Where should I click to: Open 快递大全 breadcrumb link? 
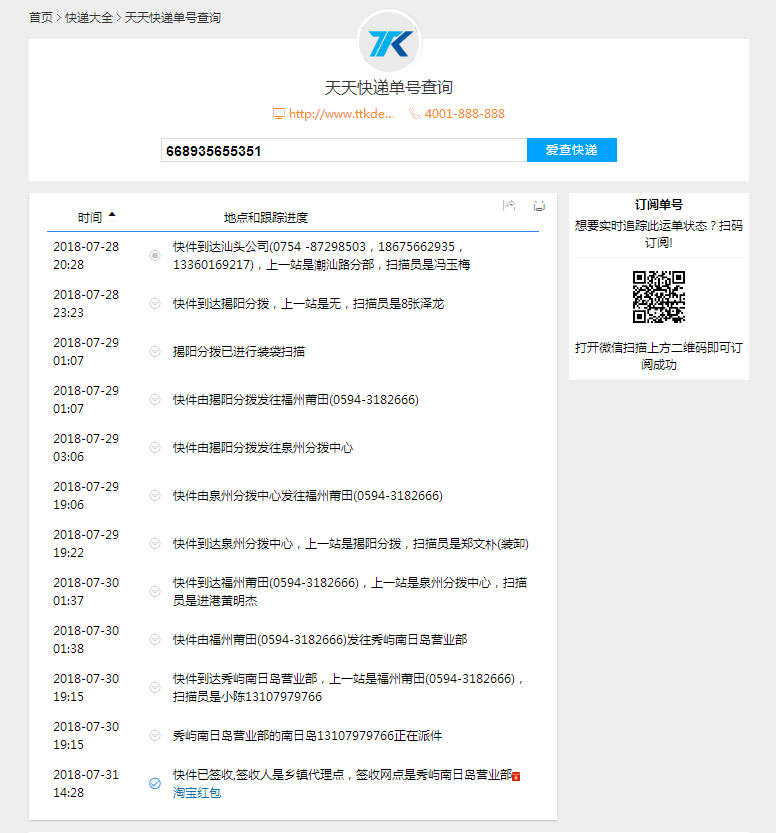(x=89, y=18)
